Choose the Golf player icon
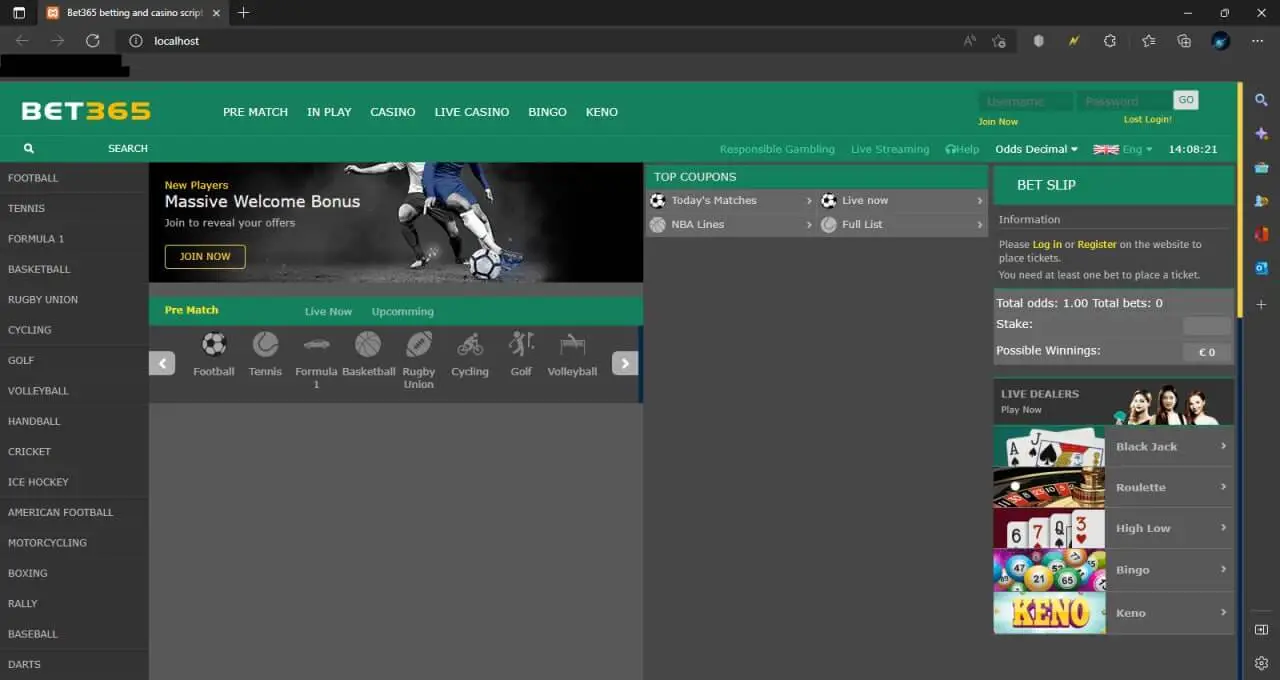Image resolution: width=1280 pixels, height=680 pixels. 521,345
